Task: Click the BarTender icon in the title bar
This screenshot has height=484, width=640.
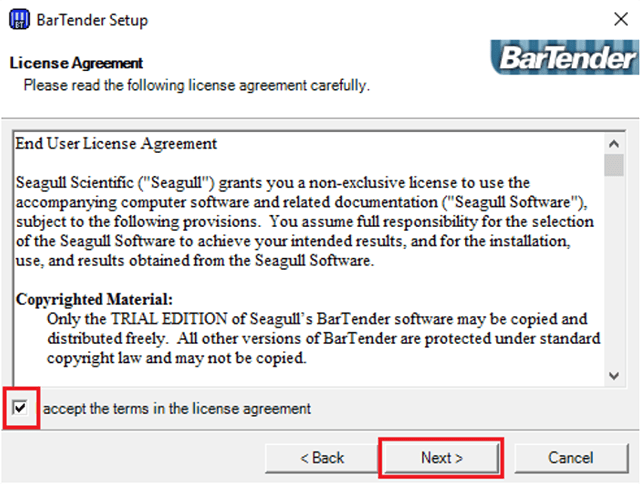Action: (18, 19)
